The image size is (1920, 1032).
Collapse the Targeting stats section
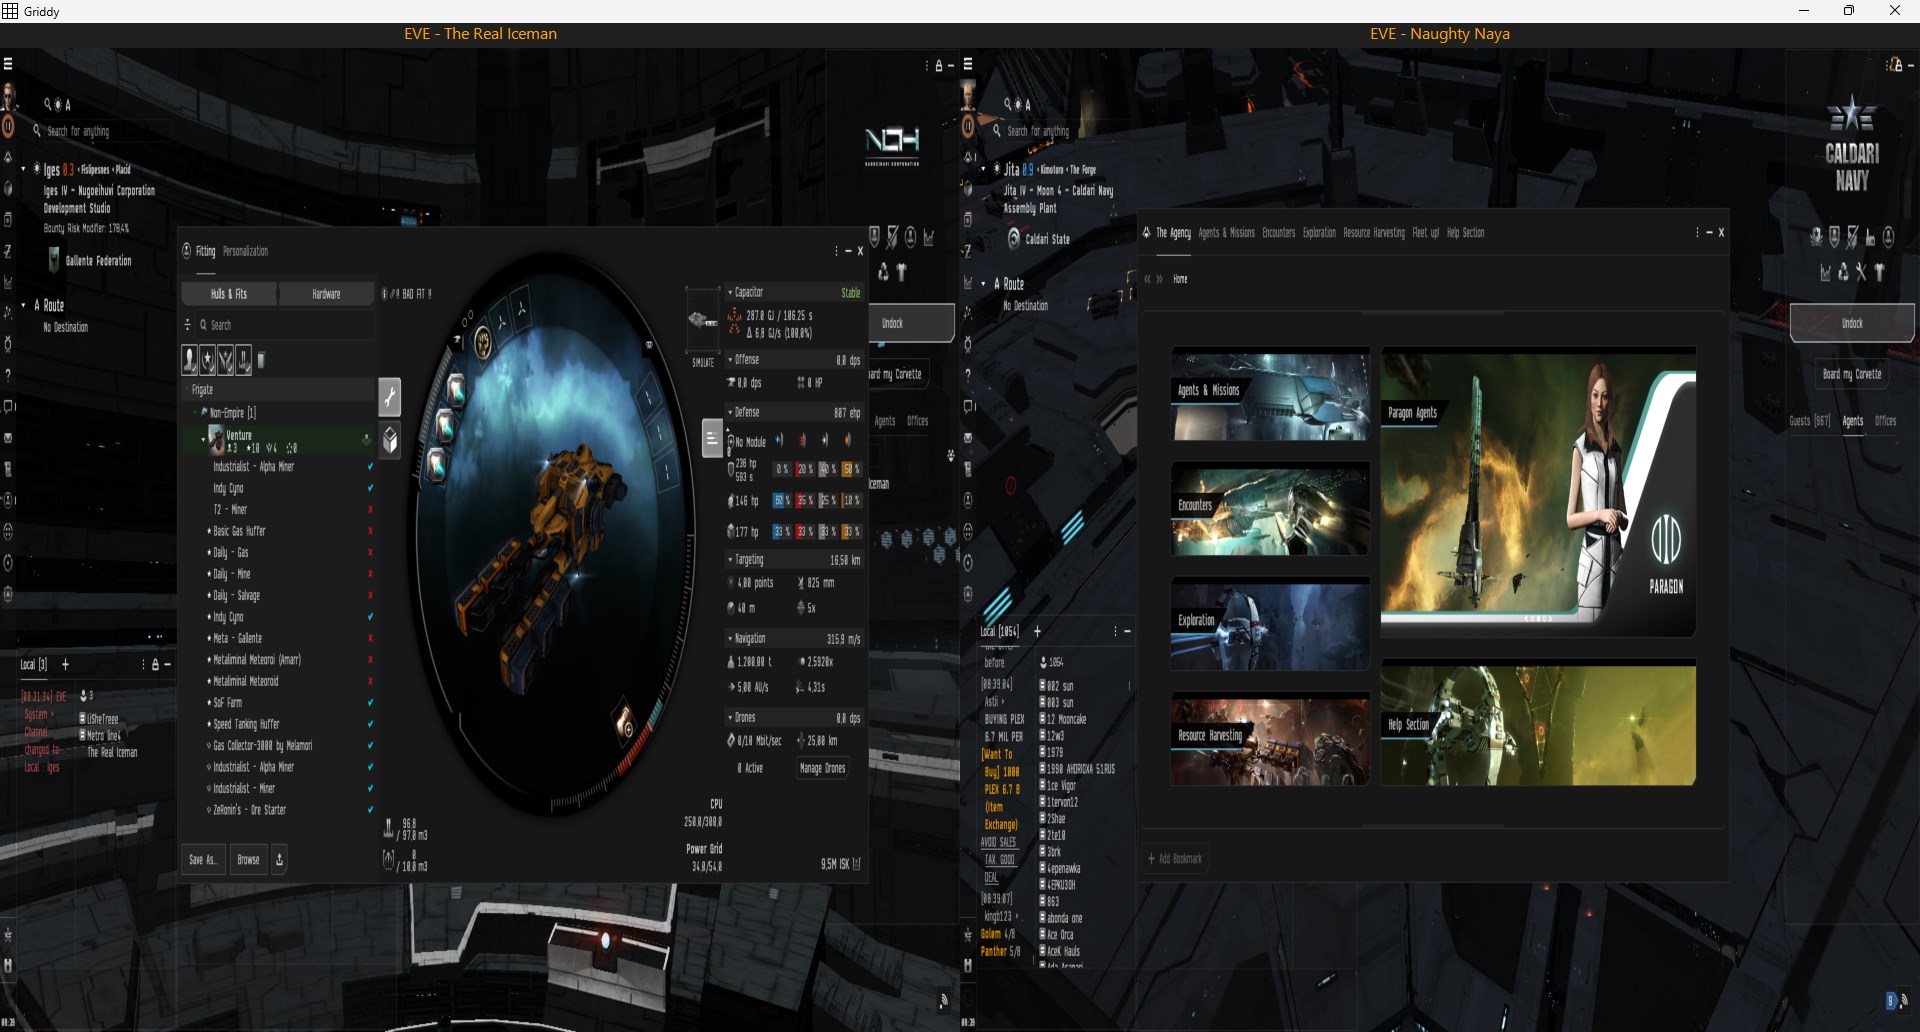730,560
